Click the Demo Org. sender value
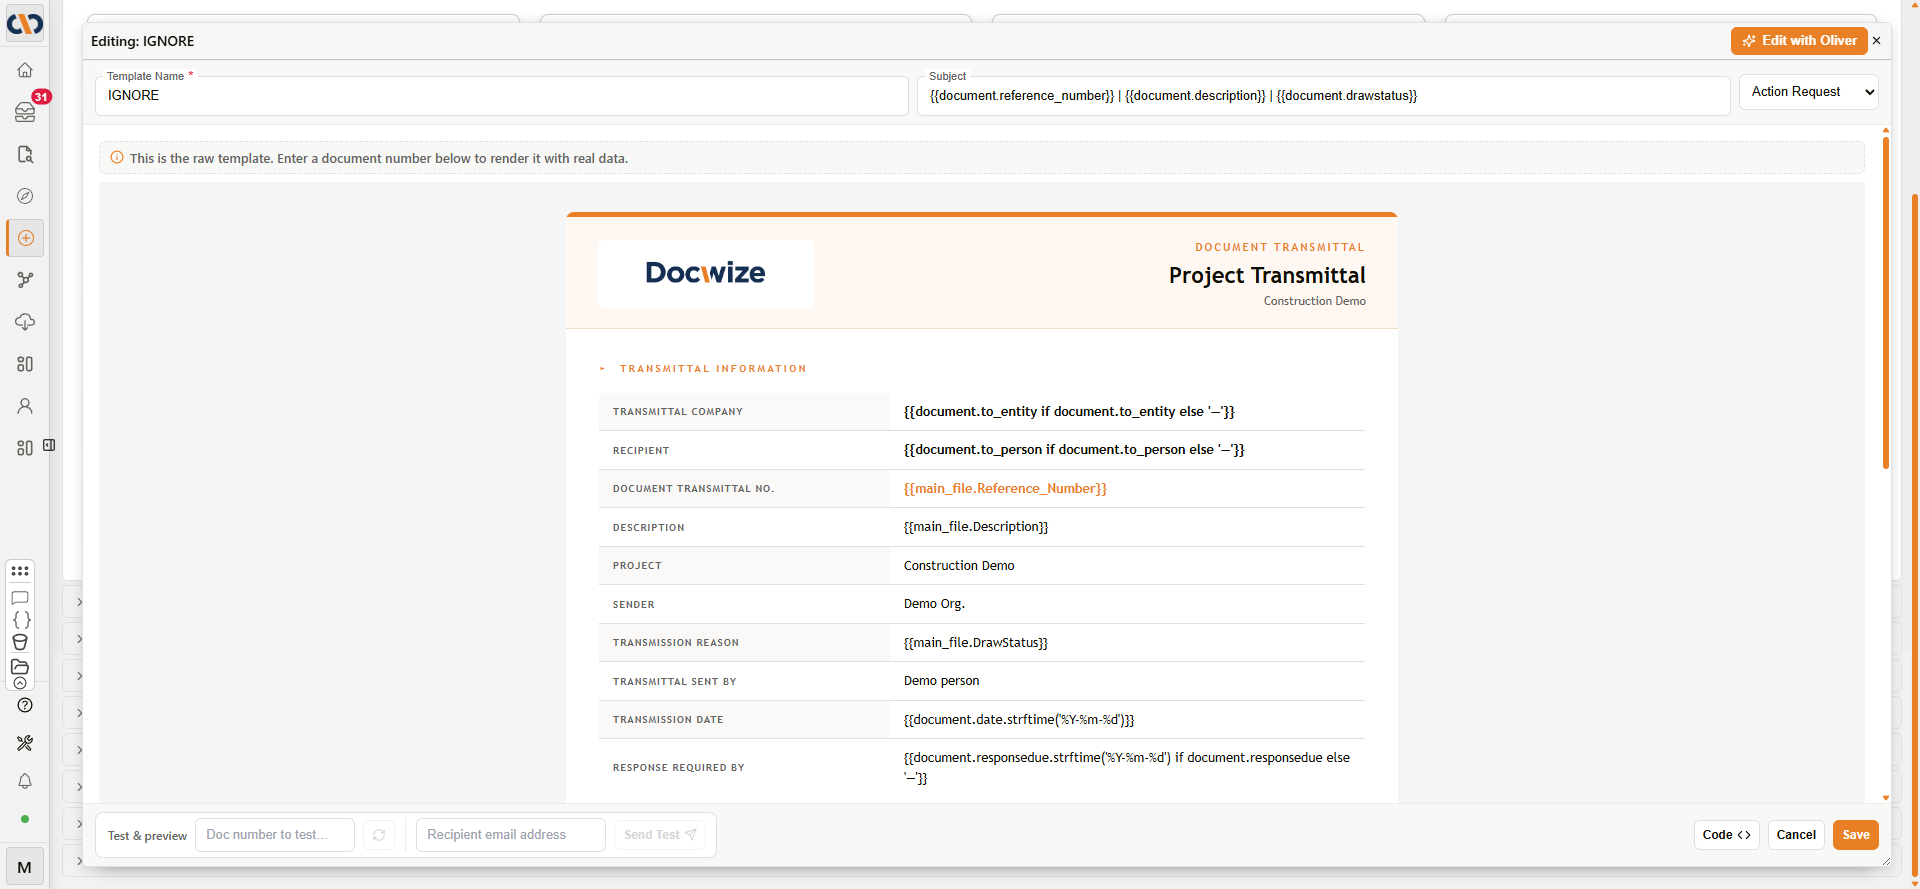This screenshot has height=889, width=1920. click(934, 604)
